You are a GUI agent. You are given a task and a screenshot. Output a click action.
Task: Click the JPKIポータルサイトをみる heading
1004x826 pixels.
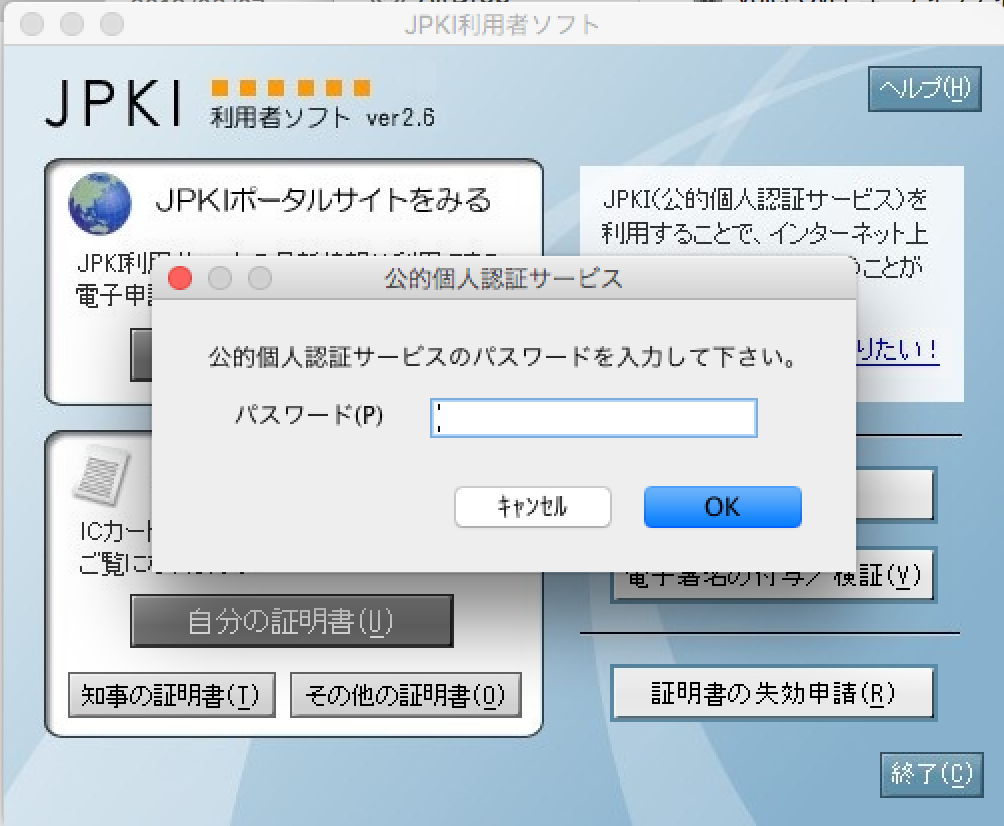[323, 200]
